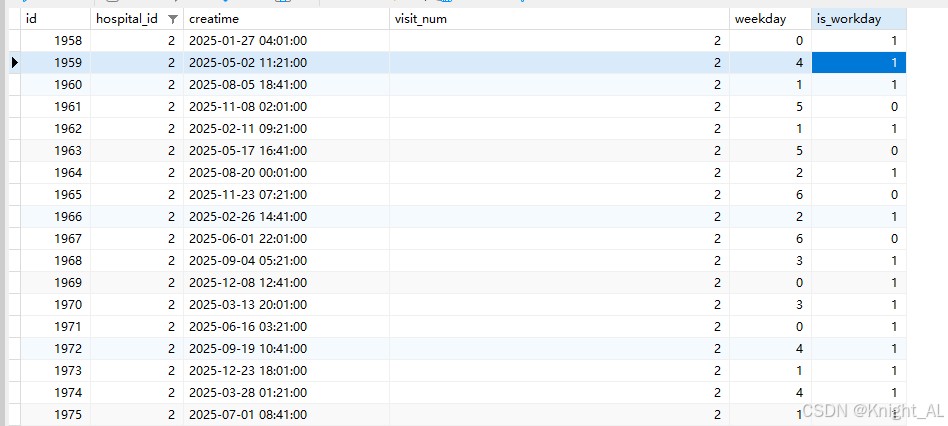Select the visit_num column header

pyautogui.click(x=559, y=19)
